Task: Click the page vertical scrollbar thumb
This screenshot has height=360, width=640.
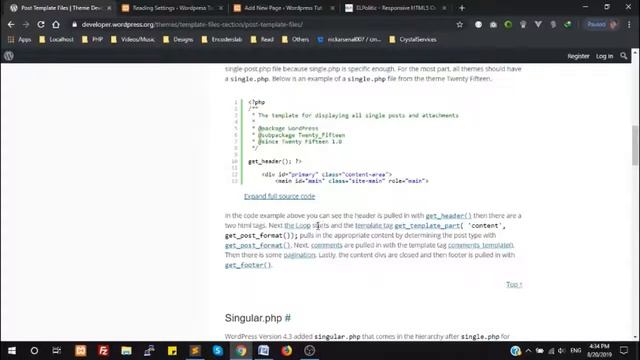Action: 635,145
